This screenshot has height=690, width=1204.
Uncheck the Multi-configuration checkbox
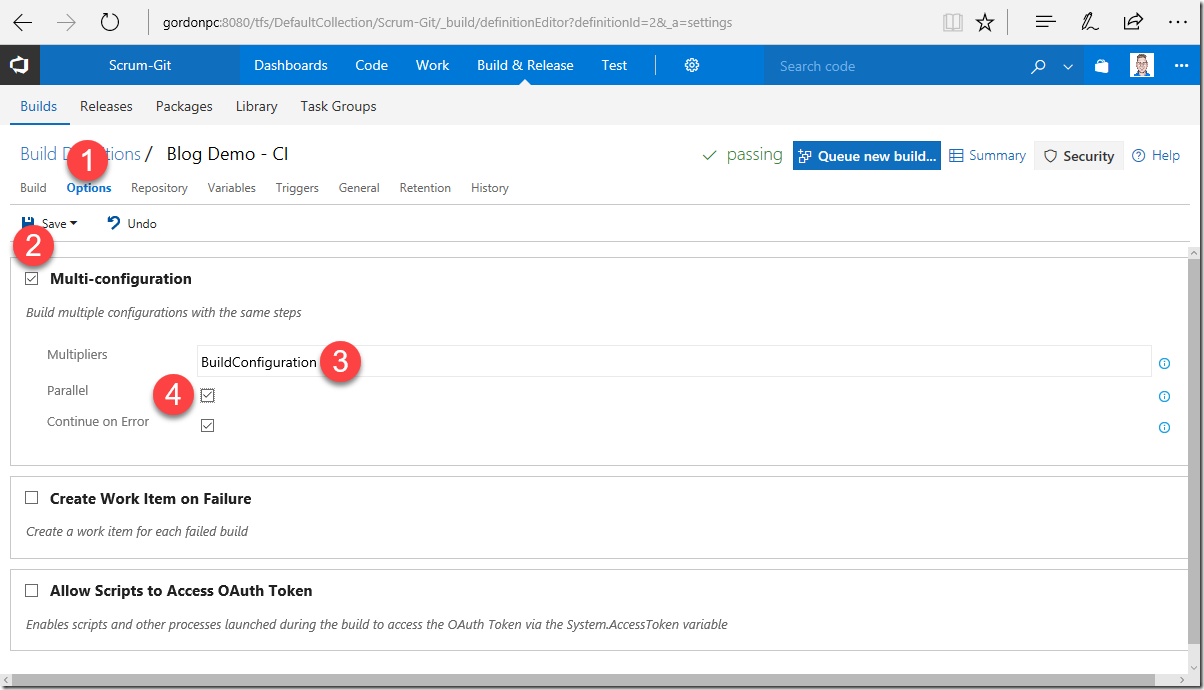tap(32, 279)
